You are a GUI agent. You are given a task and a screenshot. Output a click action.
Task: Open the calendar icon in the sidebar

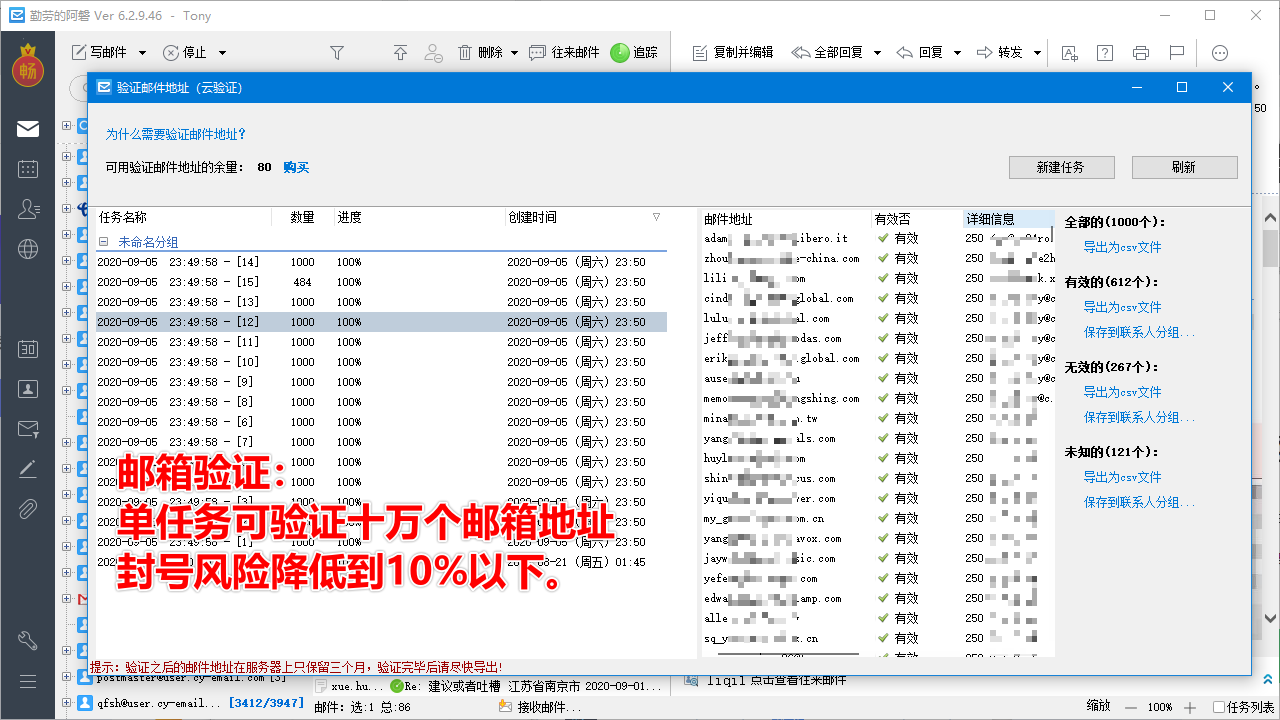pyautogui.click(x=27, y=168)
